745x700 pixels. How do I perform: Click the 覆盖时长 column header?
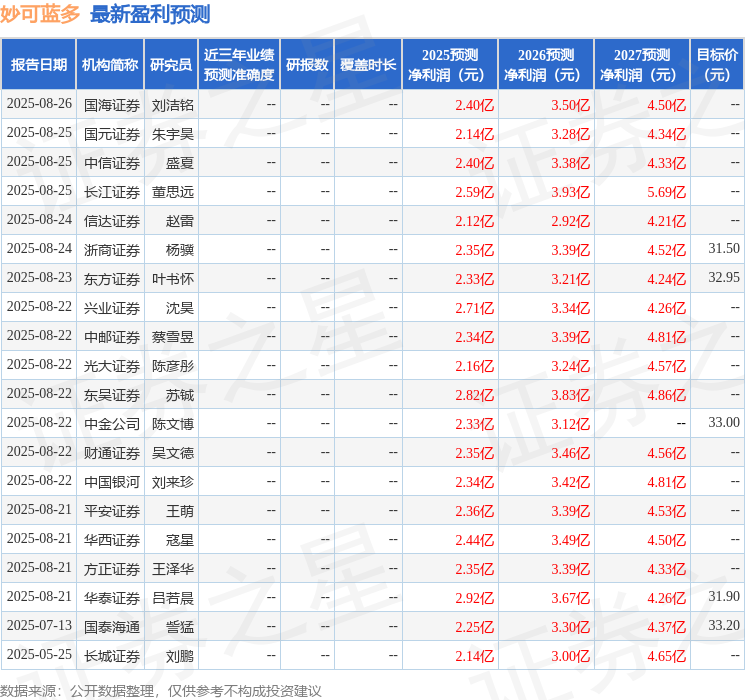coord(368,65)
